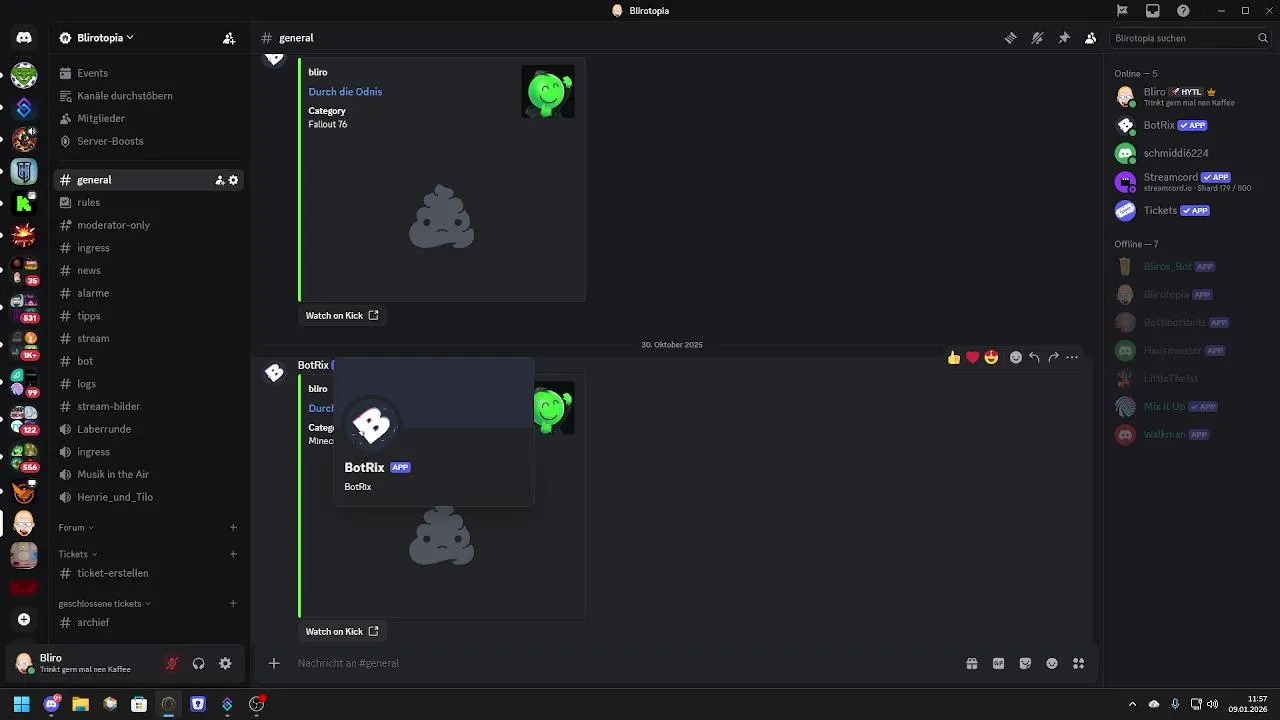Screen dimensions: 1280x720
Task: Open the help question mark icon
Action: [x=1184, y=10]
